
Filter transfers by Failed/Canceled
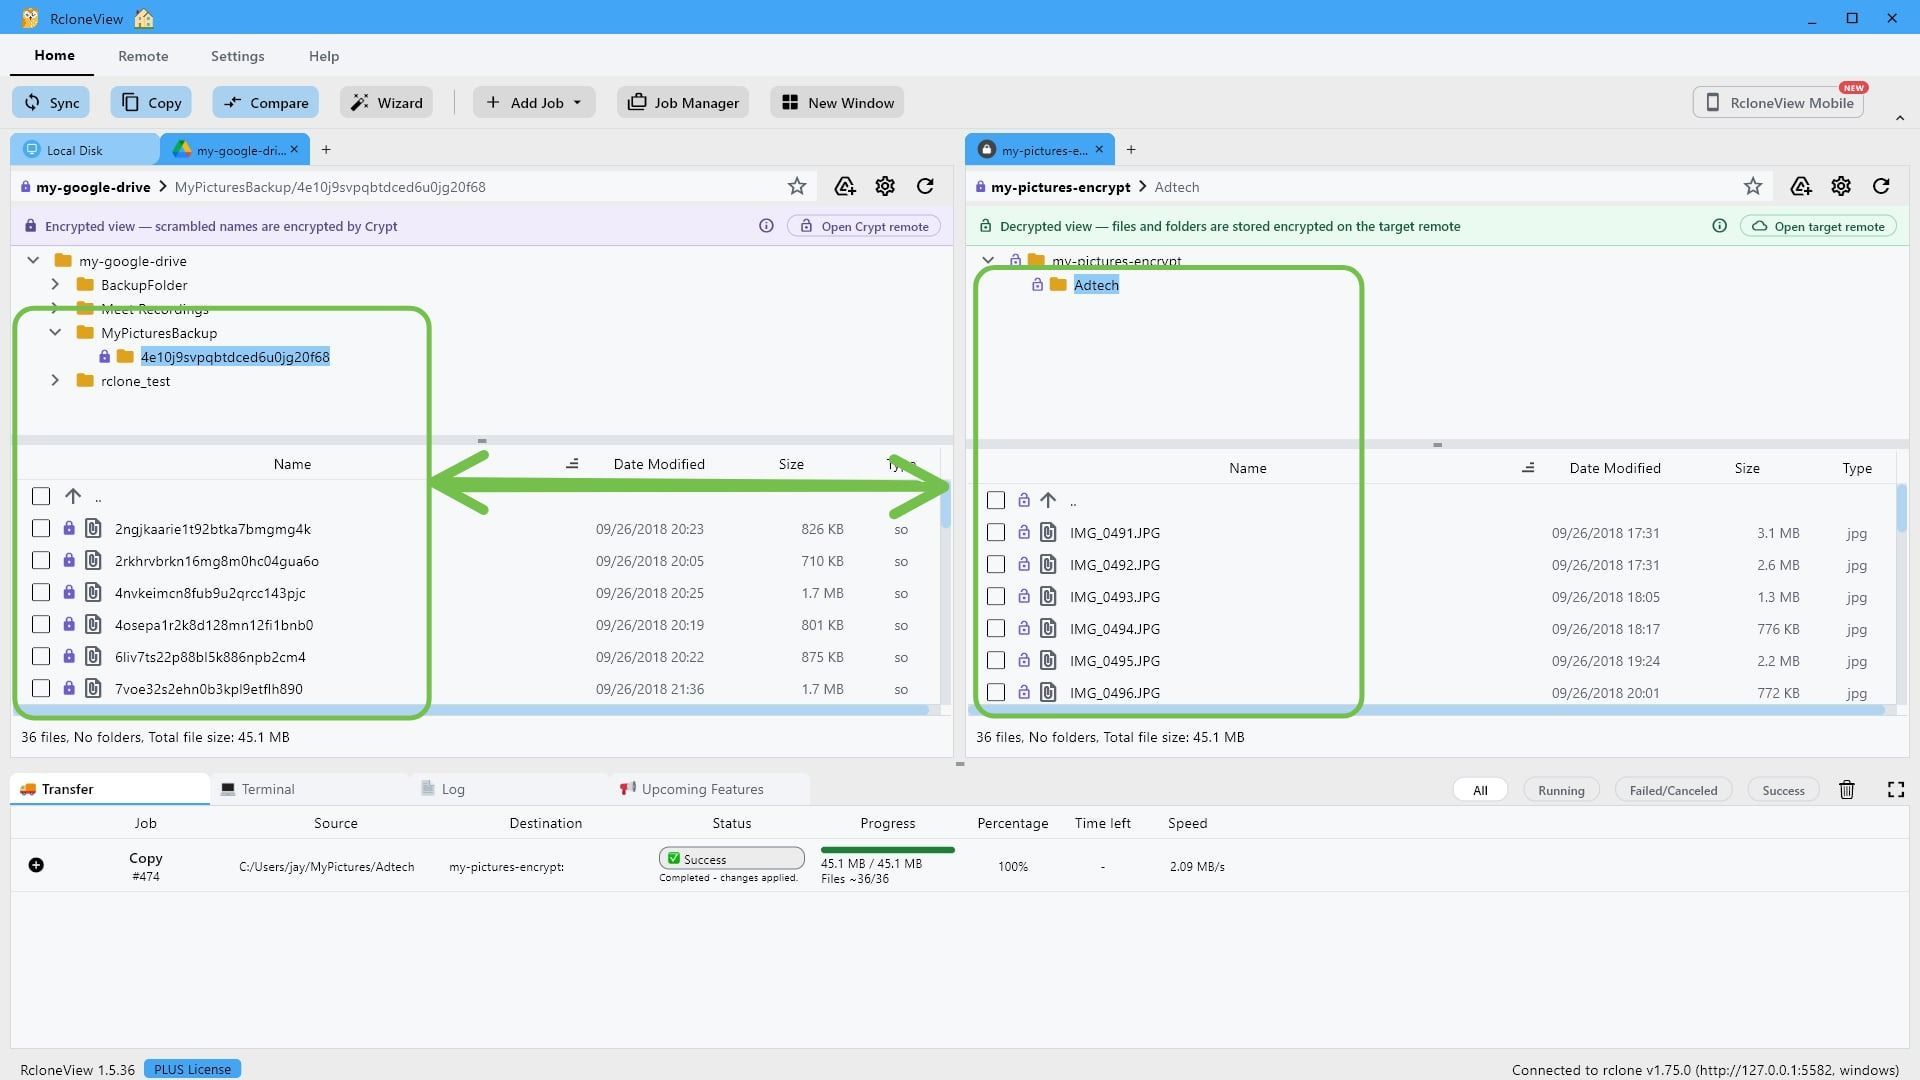click(1673, 790)
